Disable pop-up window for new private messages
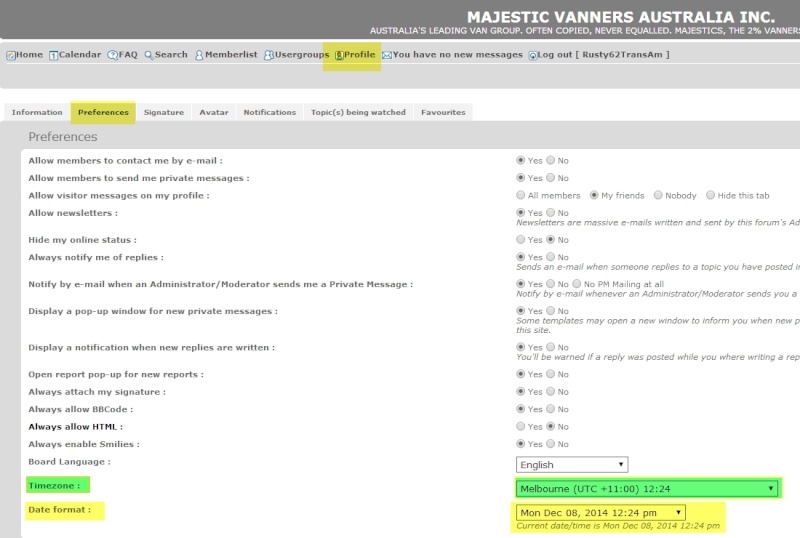Image resolution: width=800 pixels, height=538 pixels. (551, 310)
